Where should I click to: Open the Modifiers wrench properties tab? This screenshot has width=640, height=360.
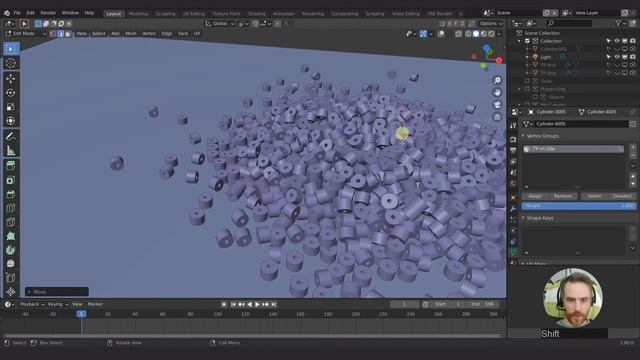pos(513,209)
